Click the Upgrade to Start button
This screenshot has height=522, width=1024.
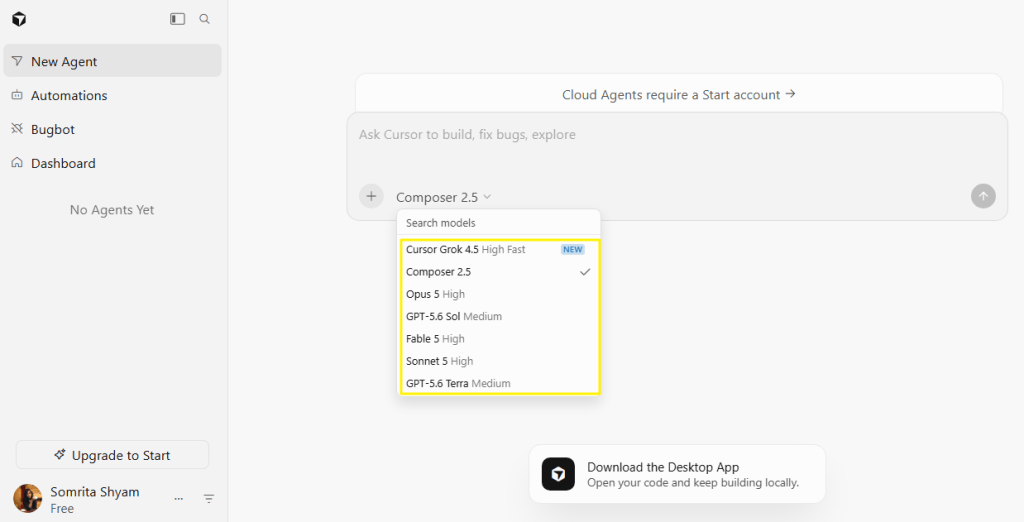point(112,455)
